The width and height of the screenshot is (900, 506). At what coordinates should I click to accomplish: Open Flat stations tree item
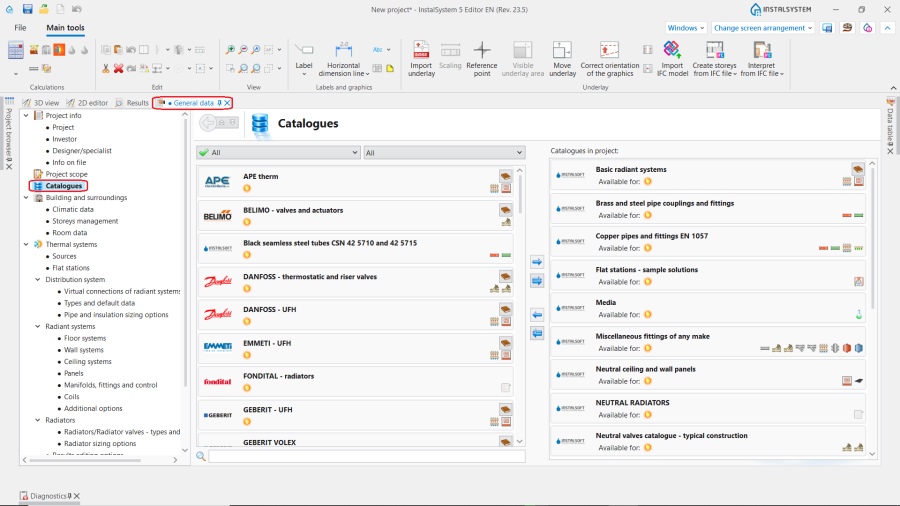(x=71, y=268)
